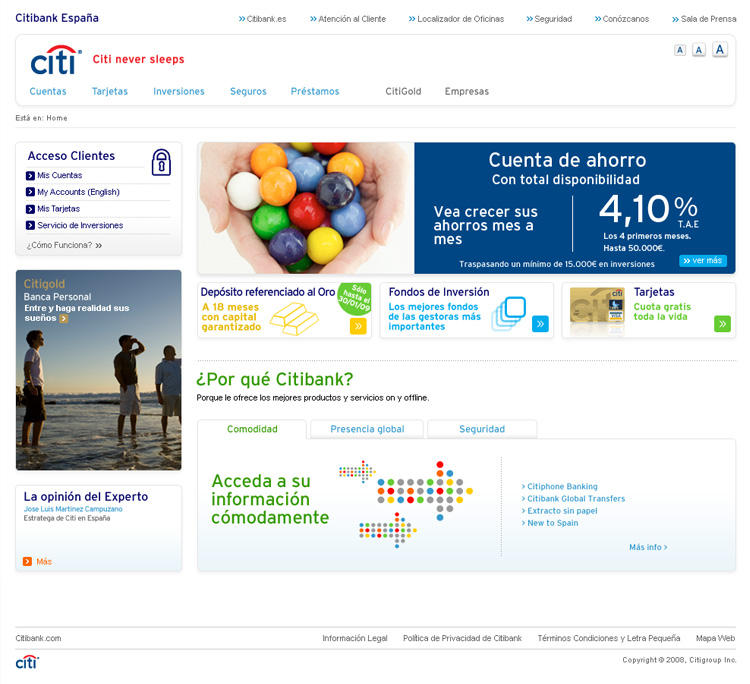Screen dimensions: 750x684
Task: Open My Accounts (English) link
Action: coord(78,192)
